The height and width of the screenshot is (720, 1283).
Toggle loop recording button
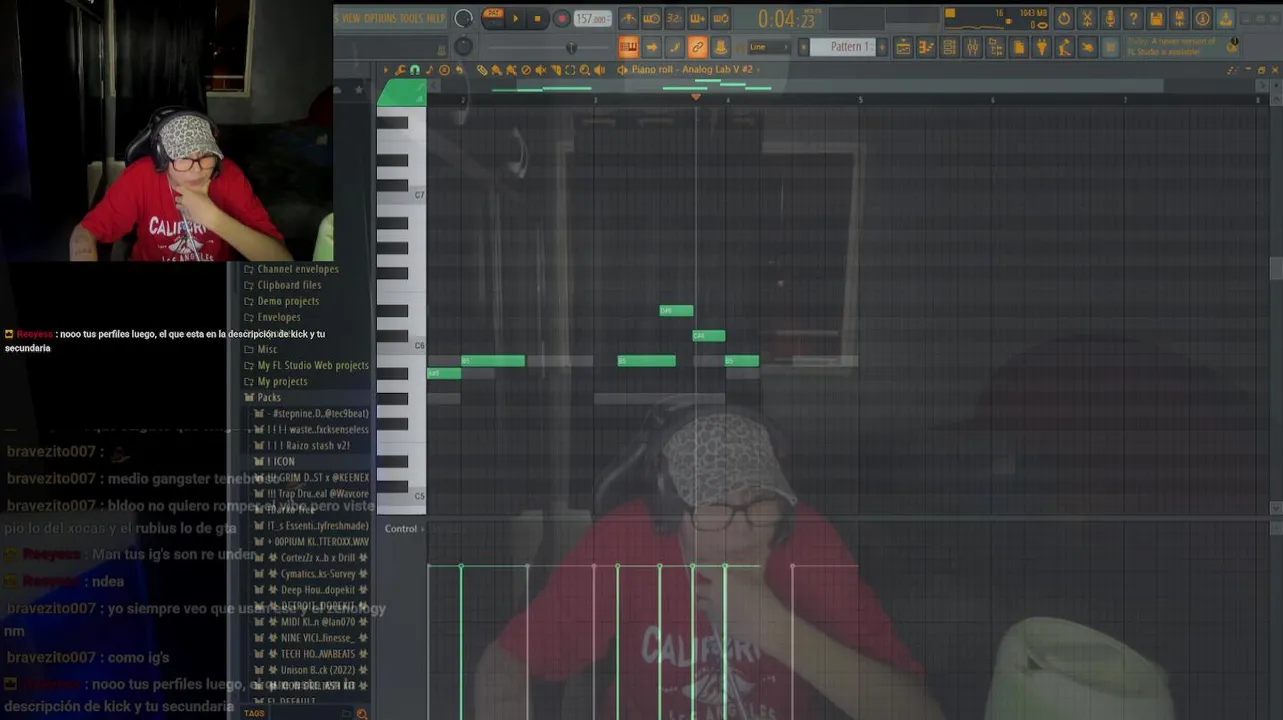coord(721,18)
